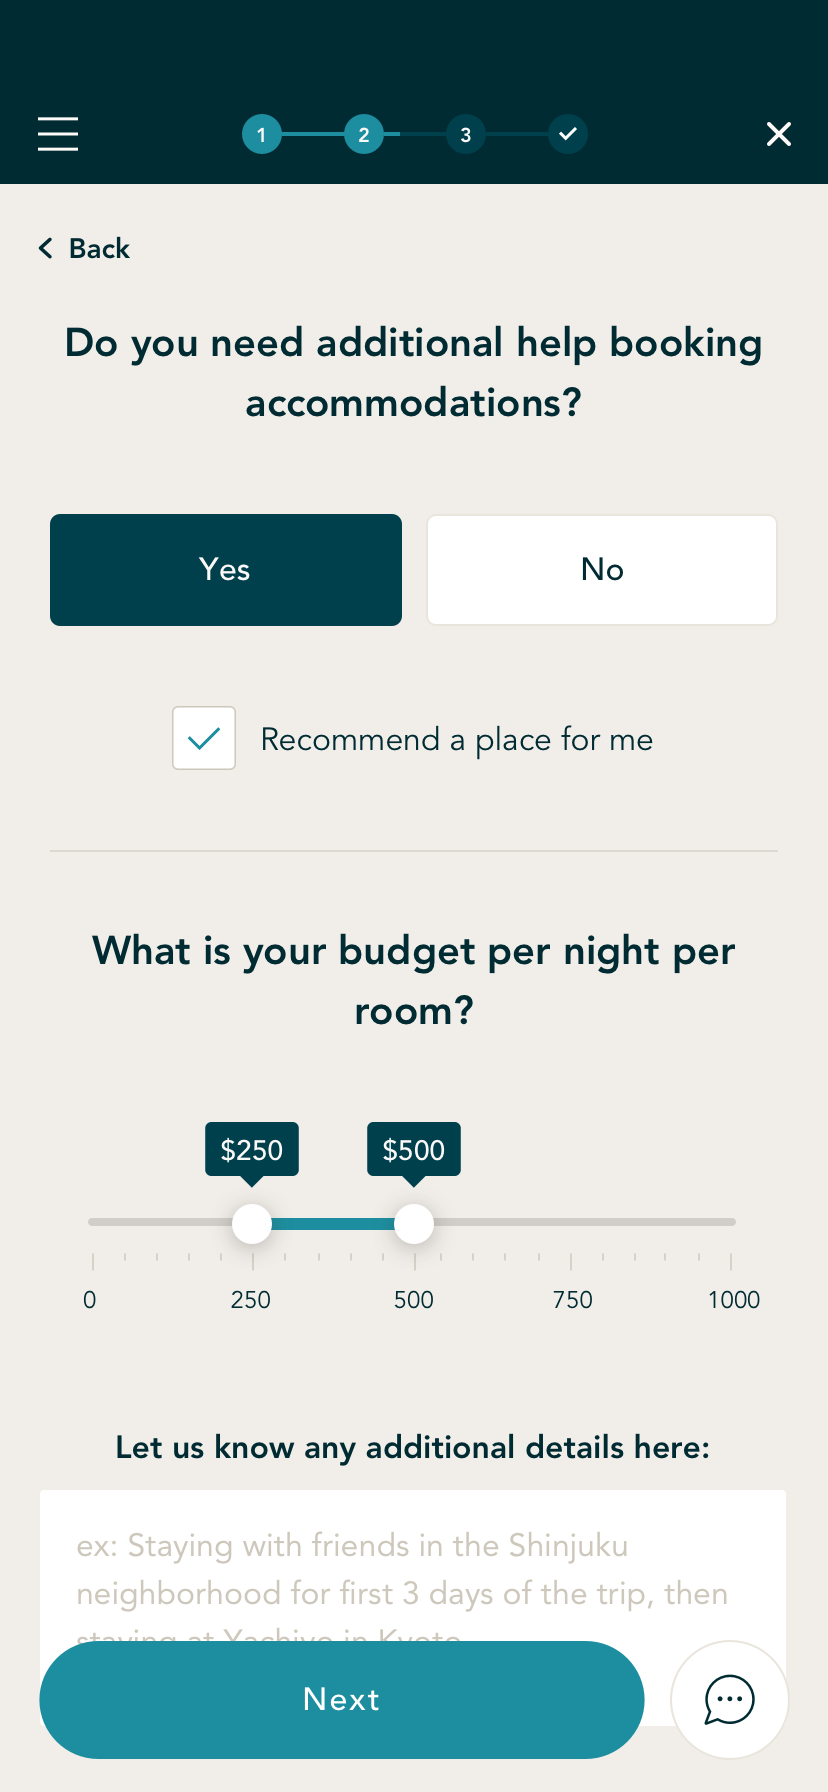The image size is (828, 1792).
Task: Click the minimum budget slider handle
Action: click(252, 1223)
